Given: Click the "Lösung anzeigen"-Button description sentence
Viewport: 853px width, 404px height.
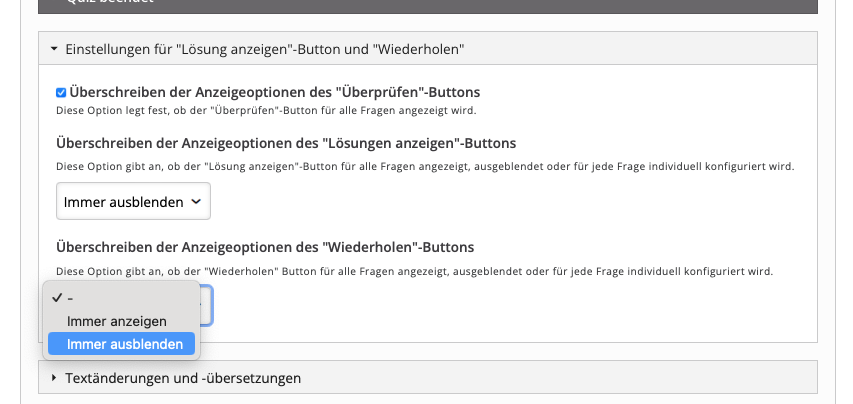Looking at the screenshot, I should [x=425, y=166].
